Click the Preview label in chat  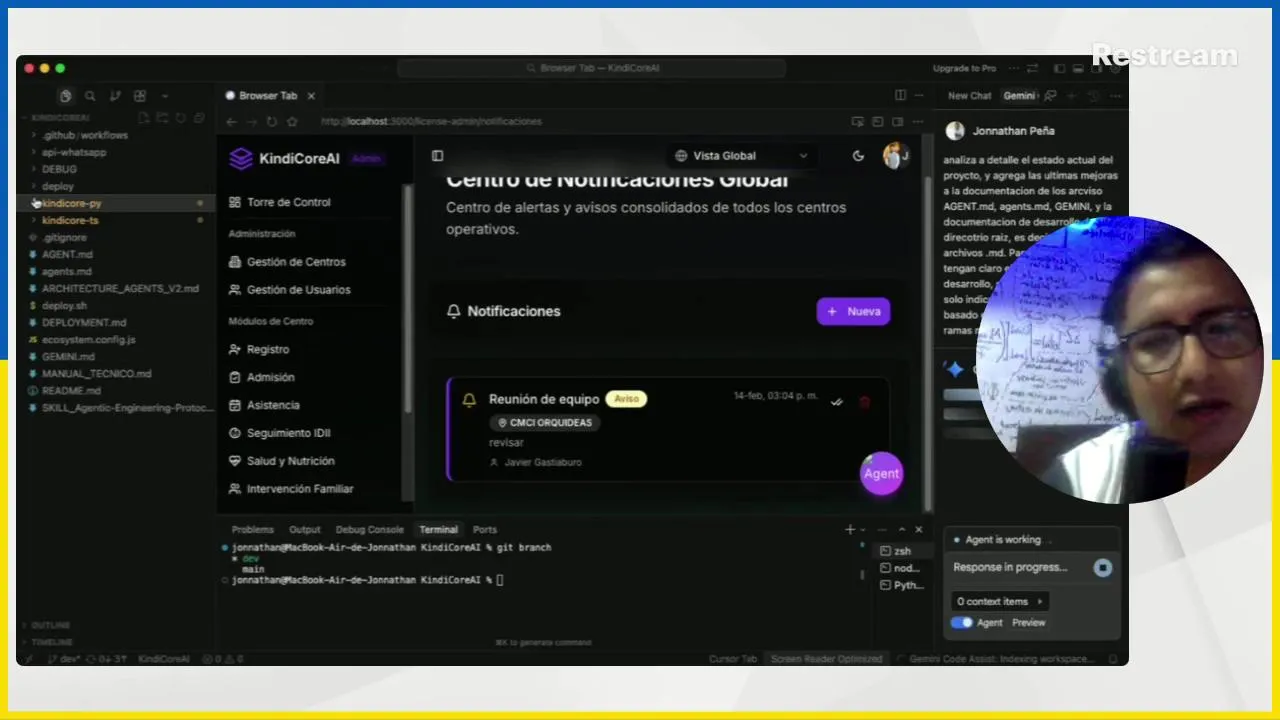click(1028, 622)
